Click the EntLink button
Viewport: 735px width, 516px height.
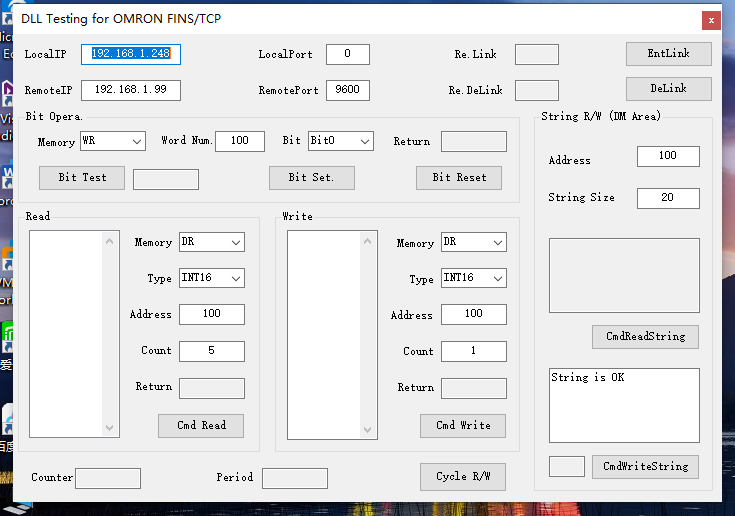(668, 54)
